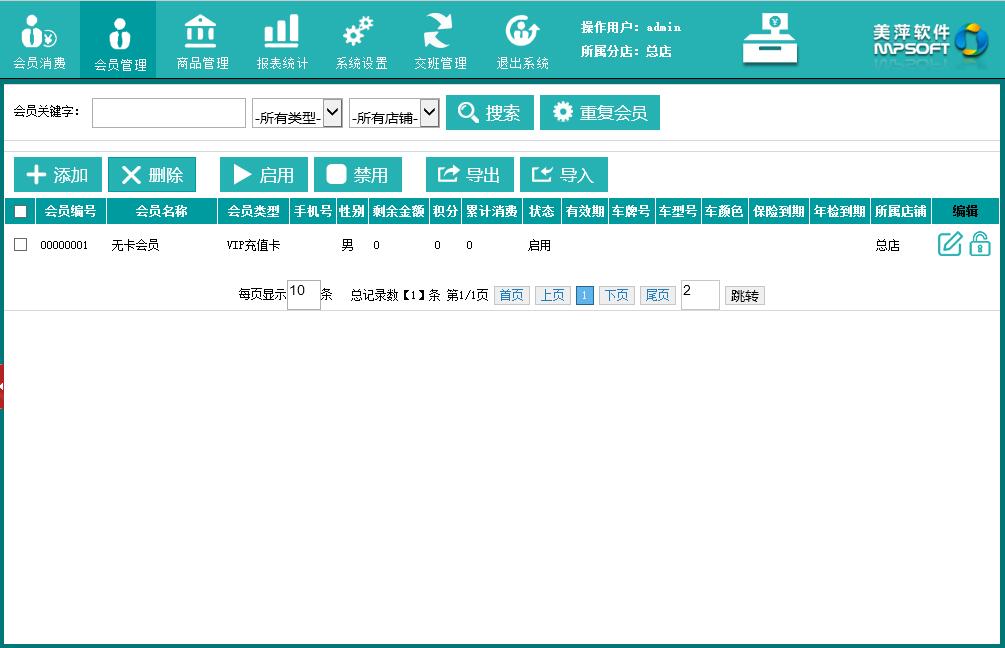Click the edit pencil icon for 无卡会员
This screenshot has height=648, width=1005.
tap(949, 244)
